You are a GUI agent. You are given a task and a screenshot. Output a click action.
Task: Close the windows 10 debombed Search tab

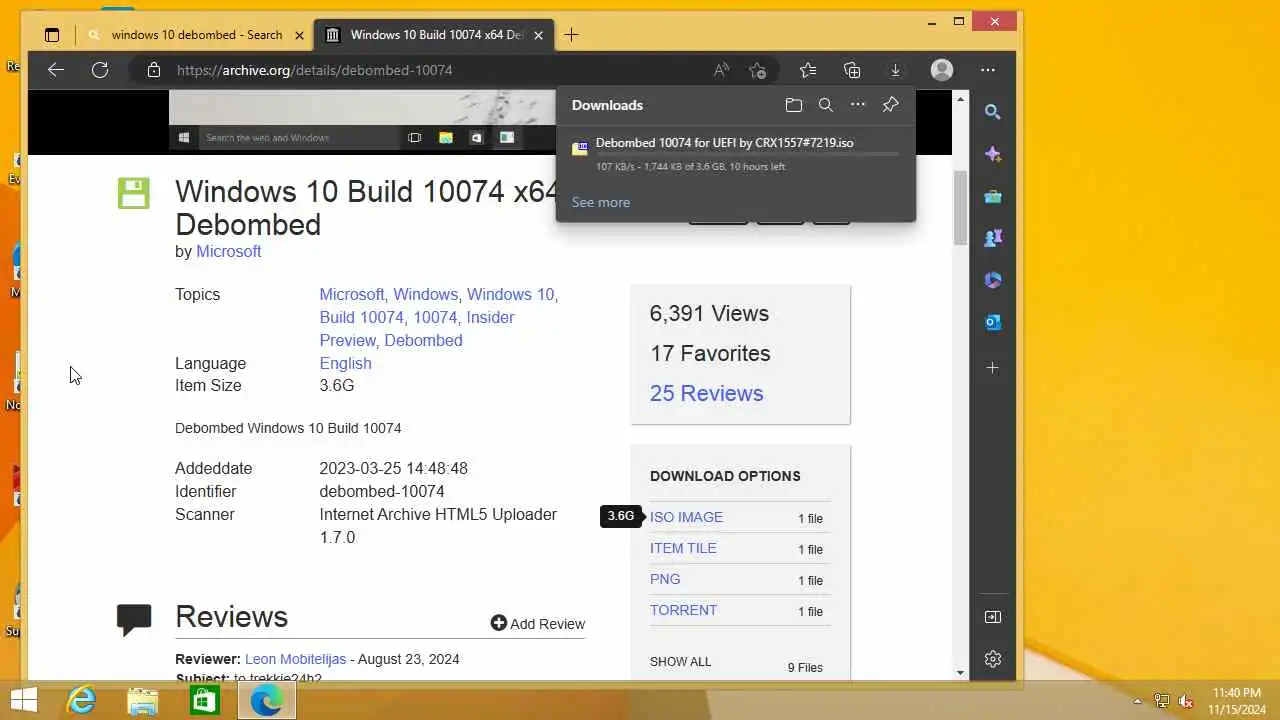(299, 35)
